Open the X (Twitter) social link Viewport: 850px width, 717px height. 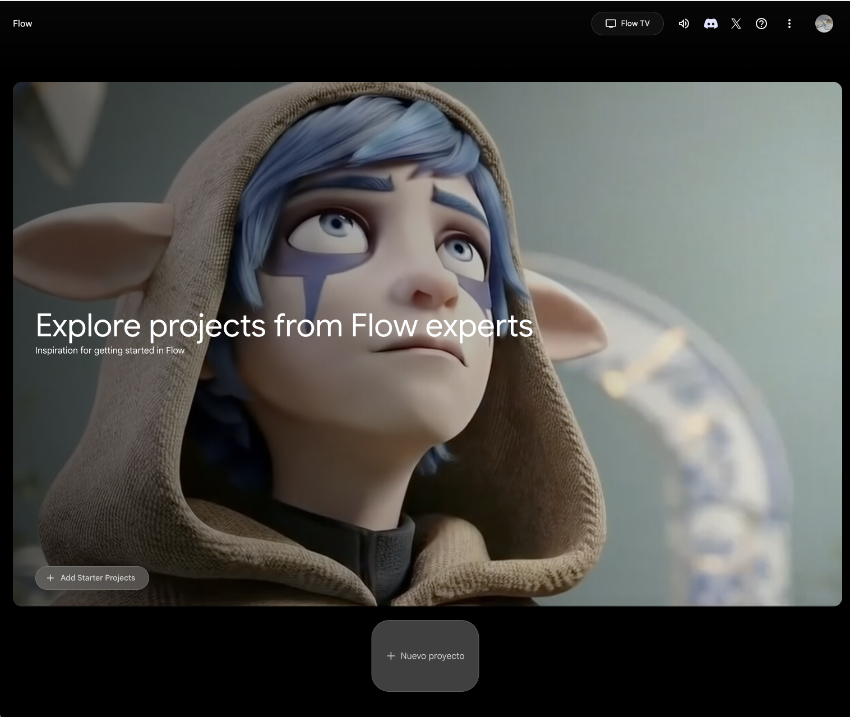click(x=736, y=24)
